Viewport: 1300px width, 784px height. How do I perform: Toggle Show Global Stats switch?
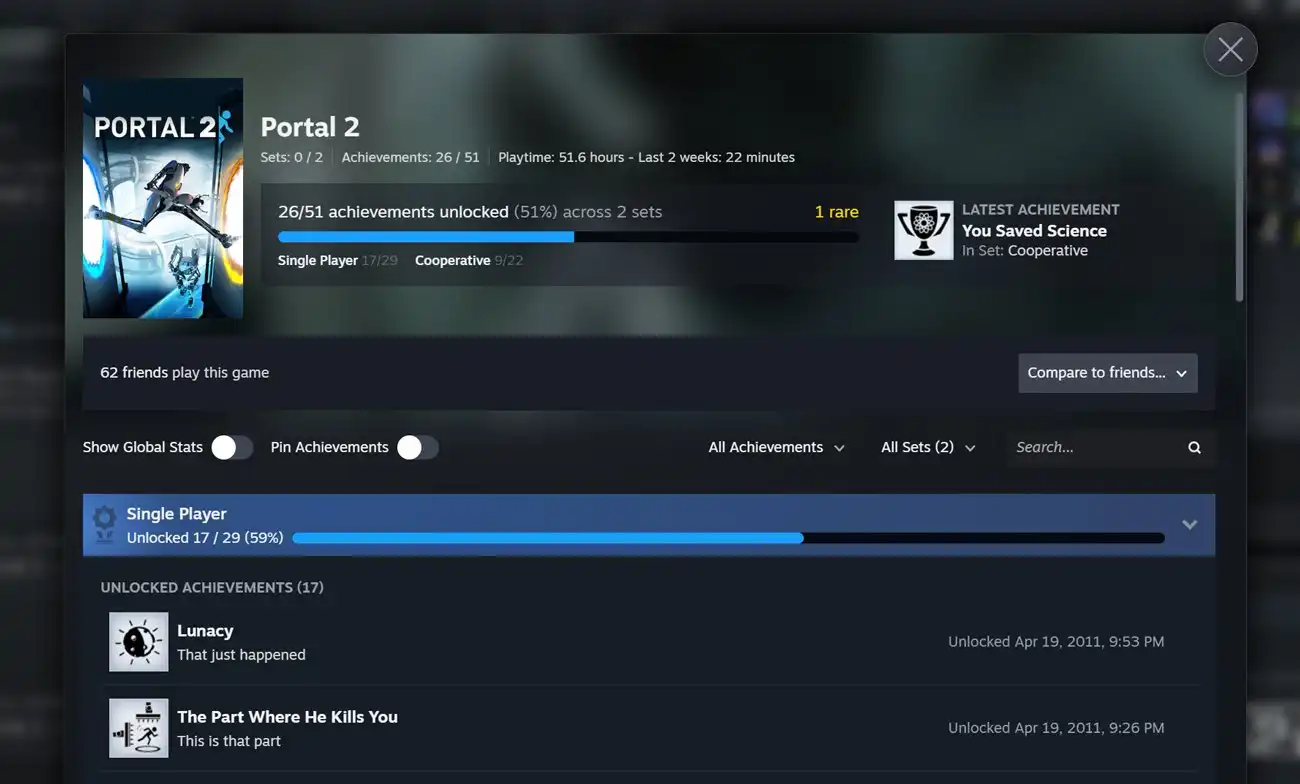pos(232,448)
